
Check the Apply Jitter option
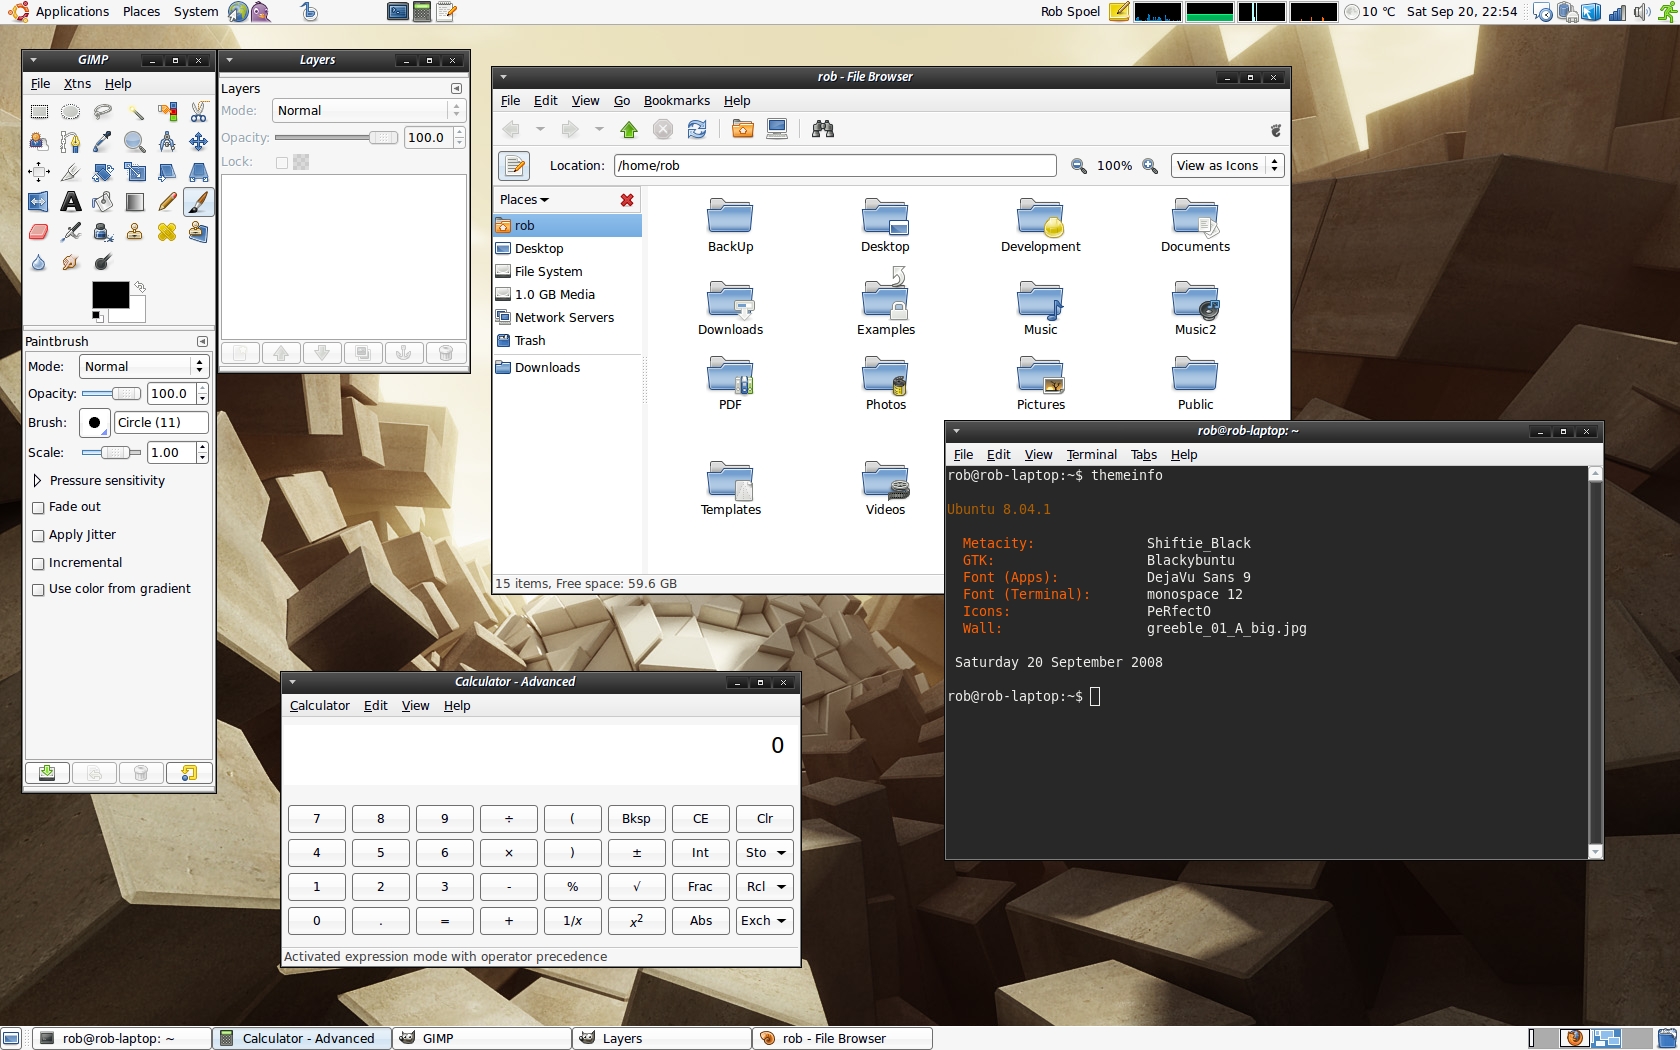[38, 536]
